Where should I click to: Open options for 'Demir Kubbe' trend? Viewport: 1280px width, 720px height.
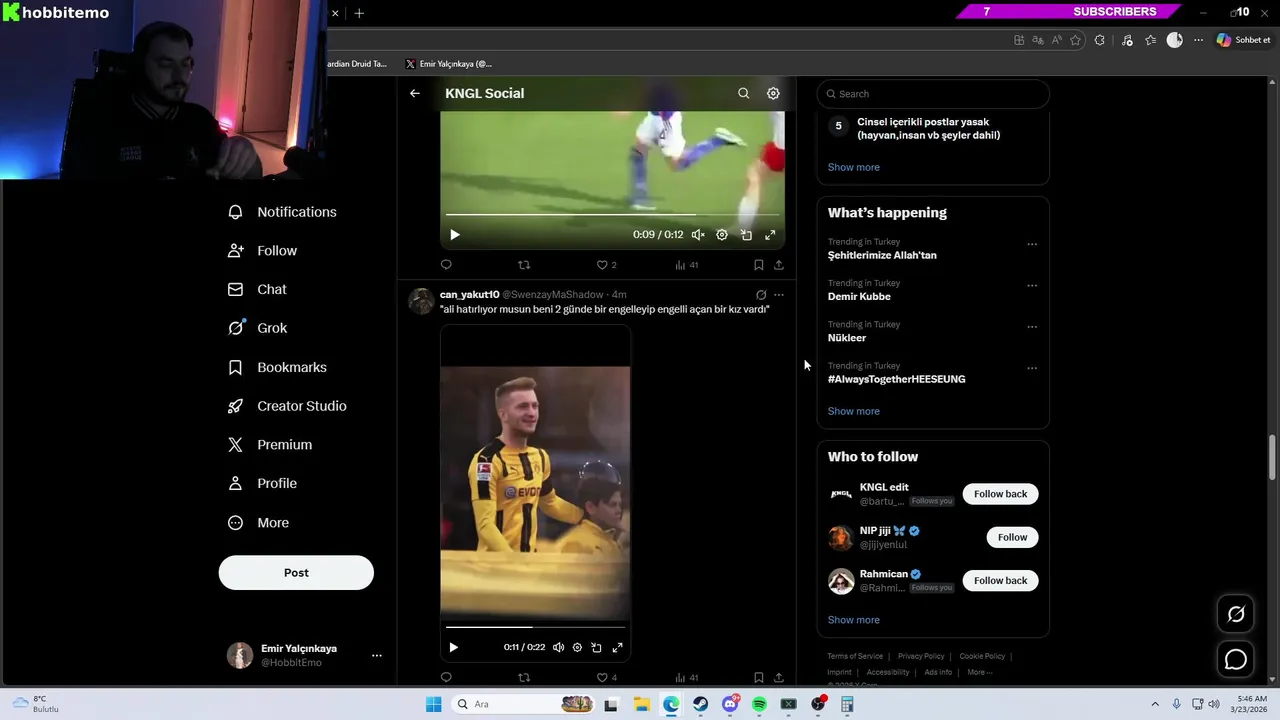point(1032,285)
